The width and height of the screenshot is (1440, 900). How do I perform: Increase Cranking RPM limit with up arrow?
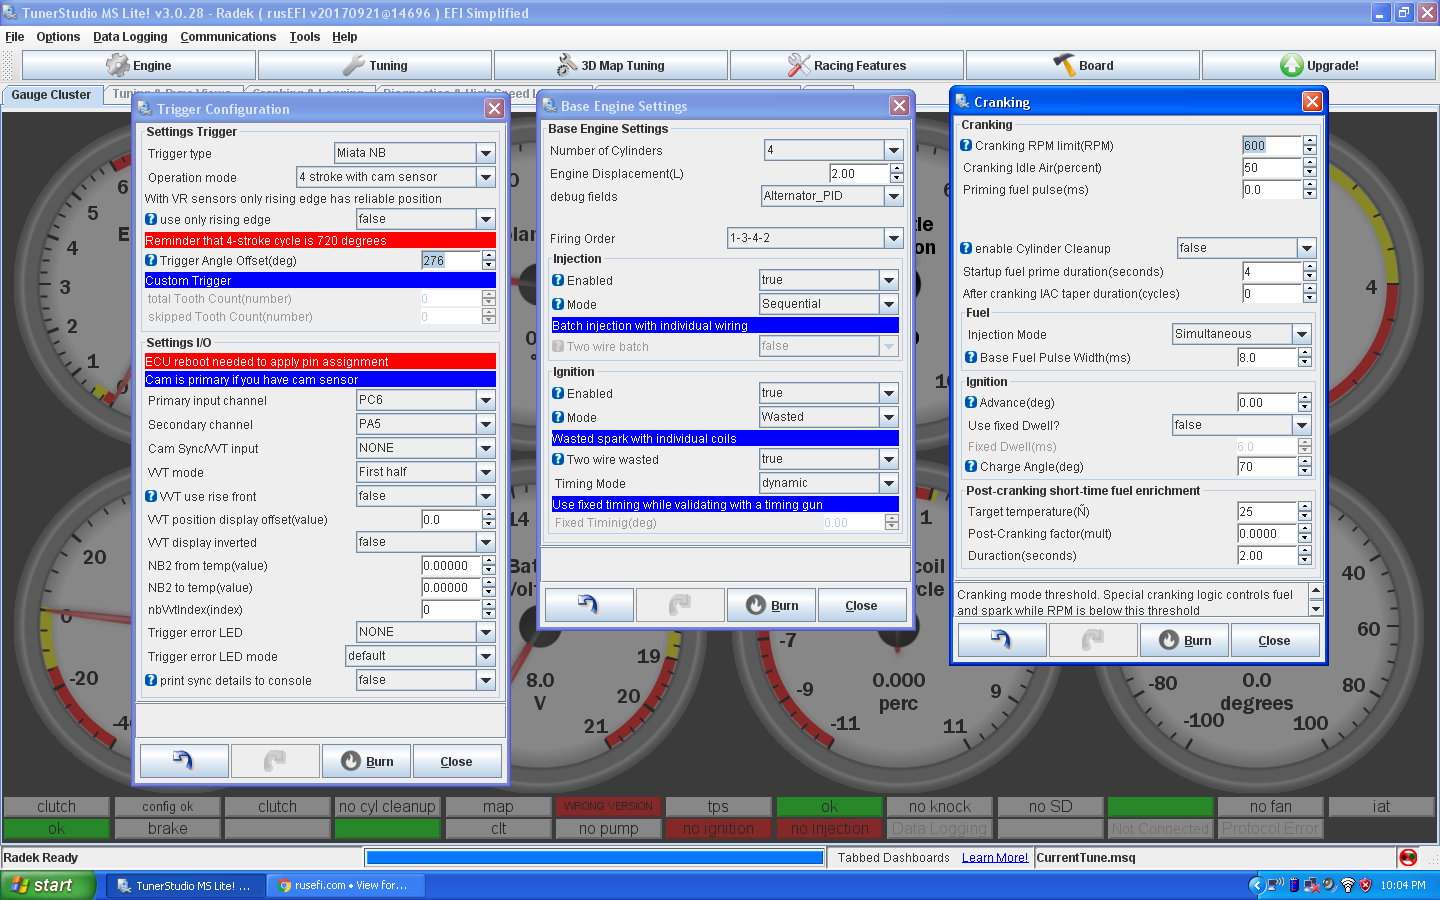pos(1310,140)
